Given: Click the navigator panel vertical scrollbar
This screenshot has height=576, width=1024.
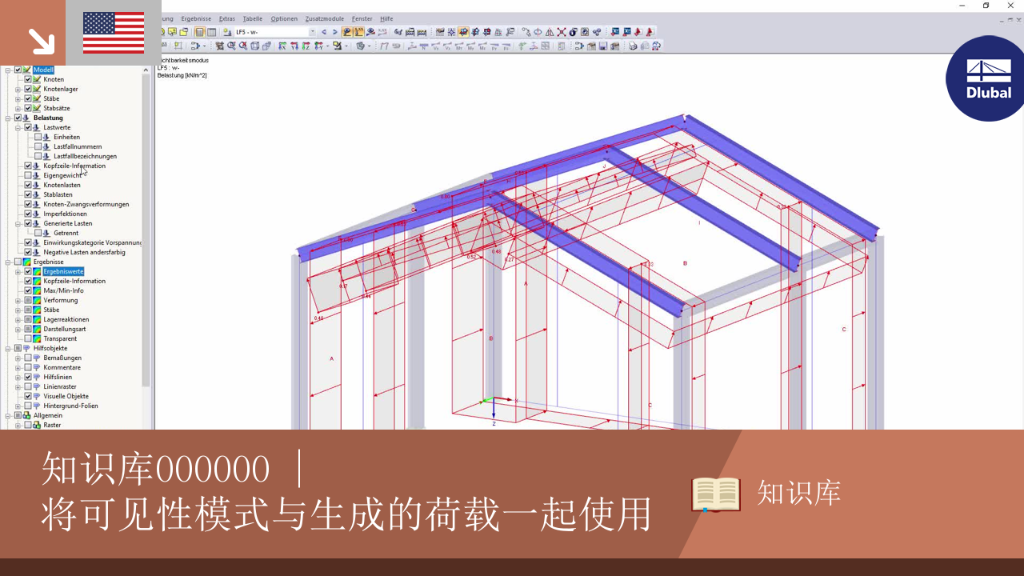Looking at the screenshot, I should (x=146, y=229).
